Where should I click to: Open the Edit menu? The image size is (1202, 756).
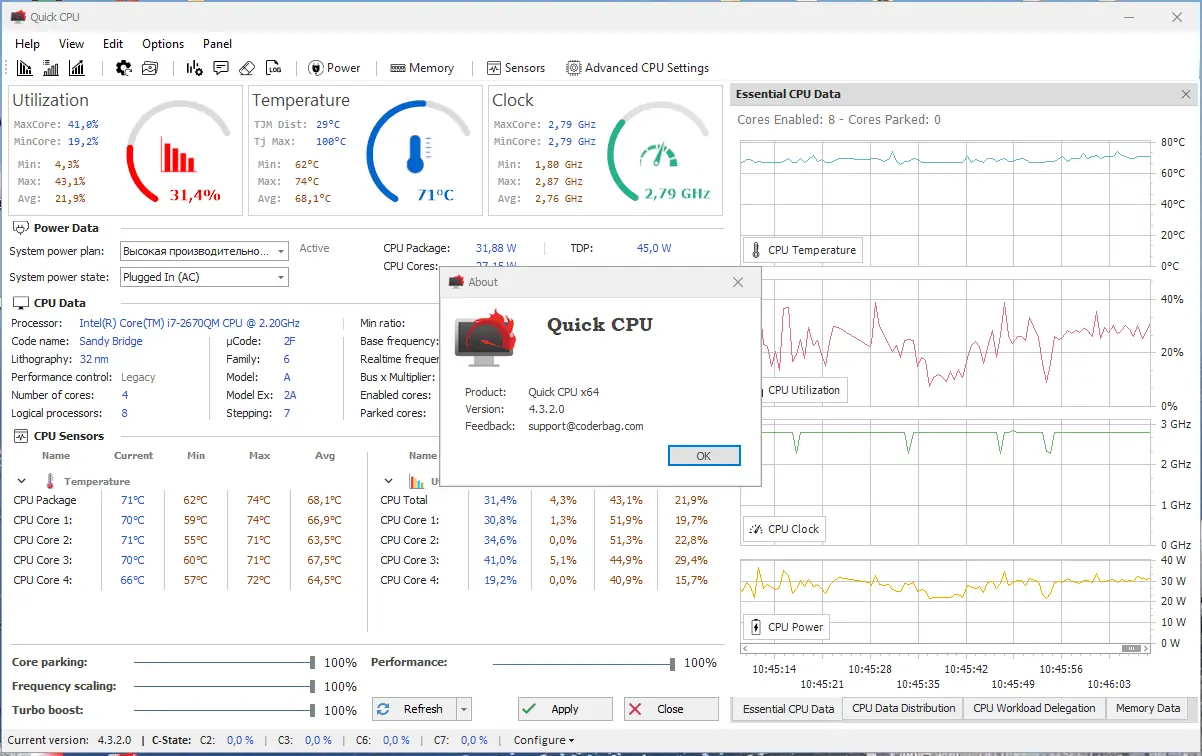pos(113,43)
